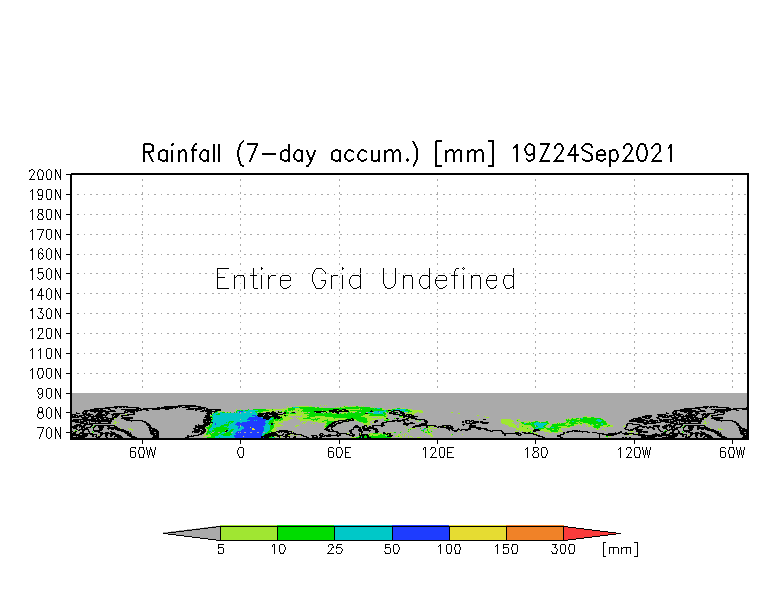Image resolution: width=784 pixels, height=612 pixels.
Task: Click the blue heavy rainfall patch near 0 longitude
Action: (252, 428)
